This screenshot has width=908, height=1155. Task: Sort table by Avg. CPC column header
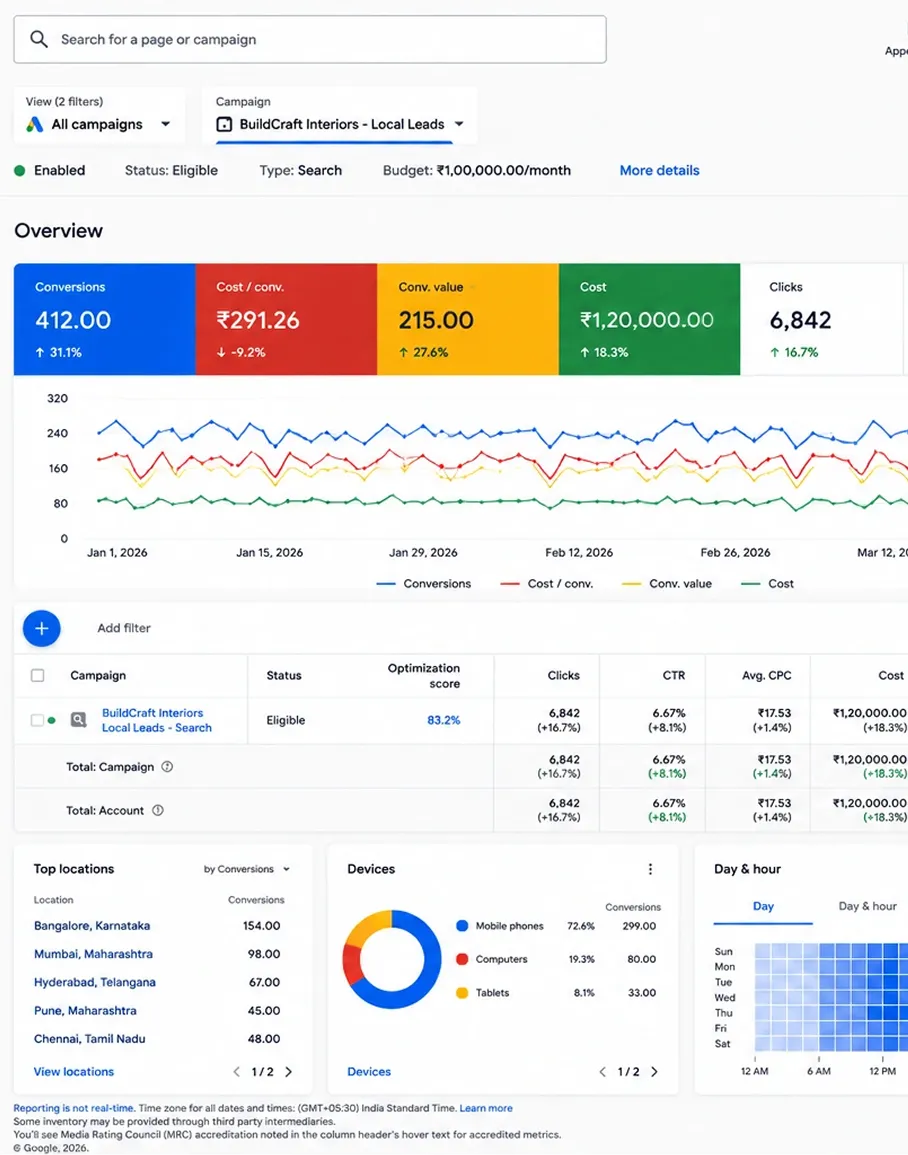[x=767, y=675]
